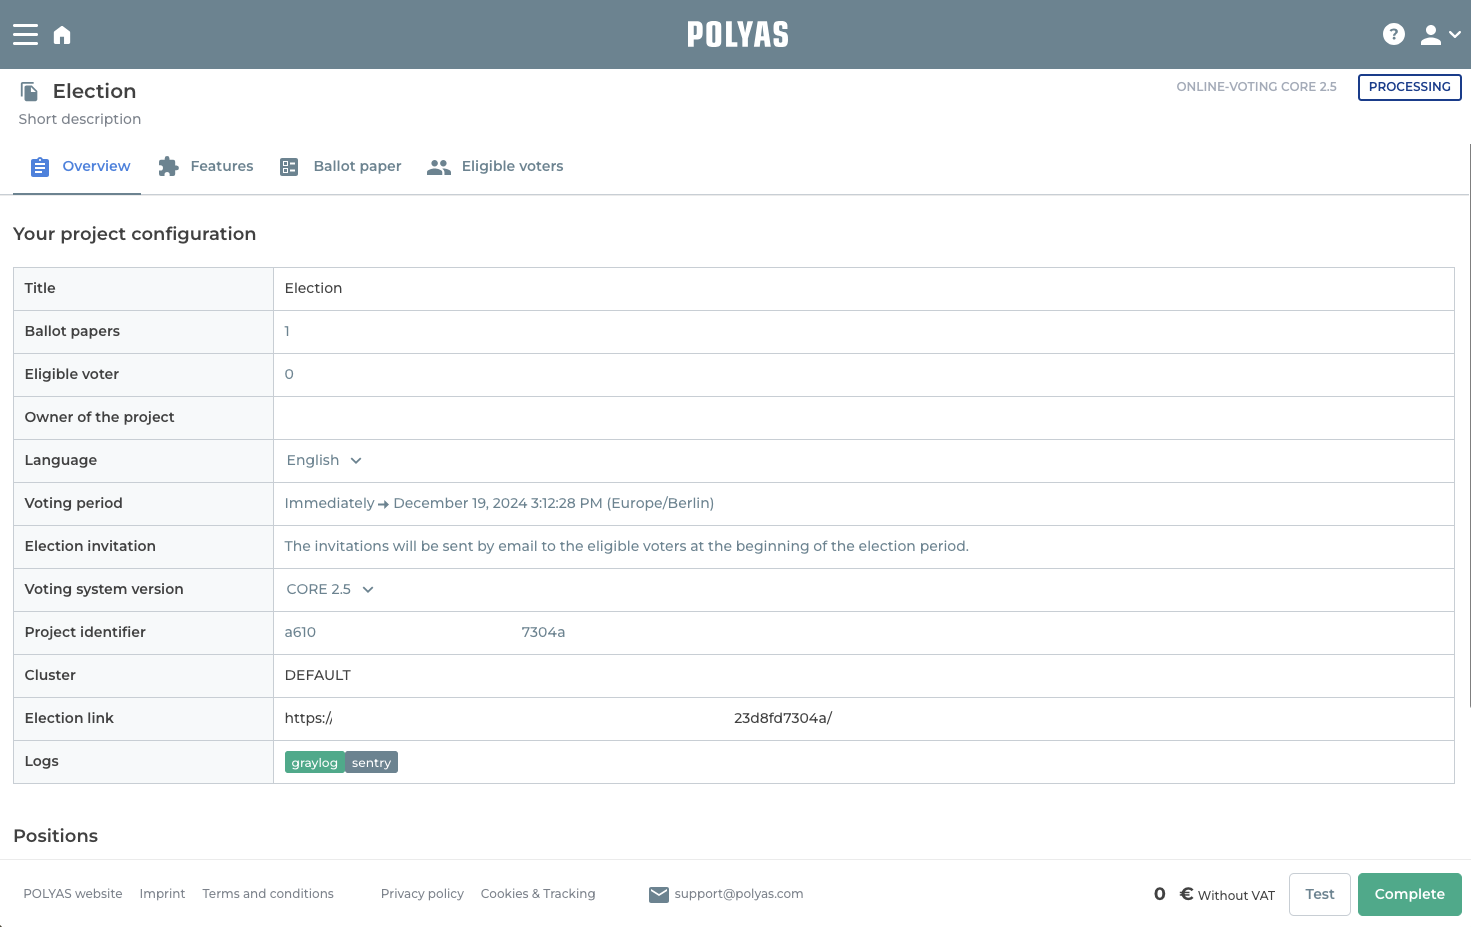
Task: Open the Terms and conditions link
Action: pos(268,894)
